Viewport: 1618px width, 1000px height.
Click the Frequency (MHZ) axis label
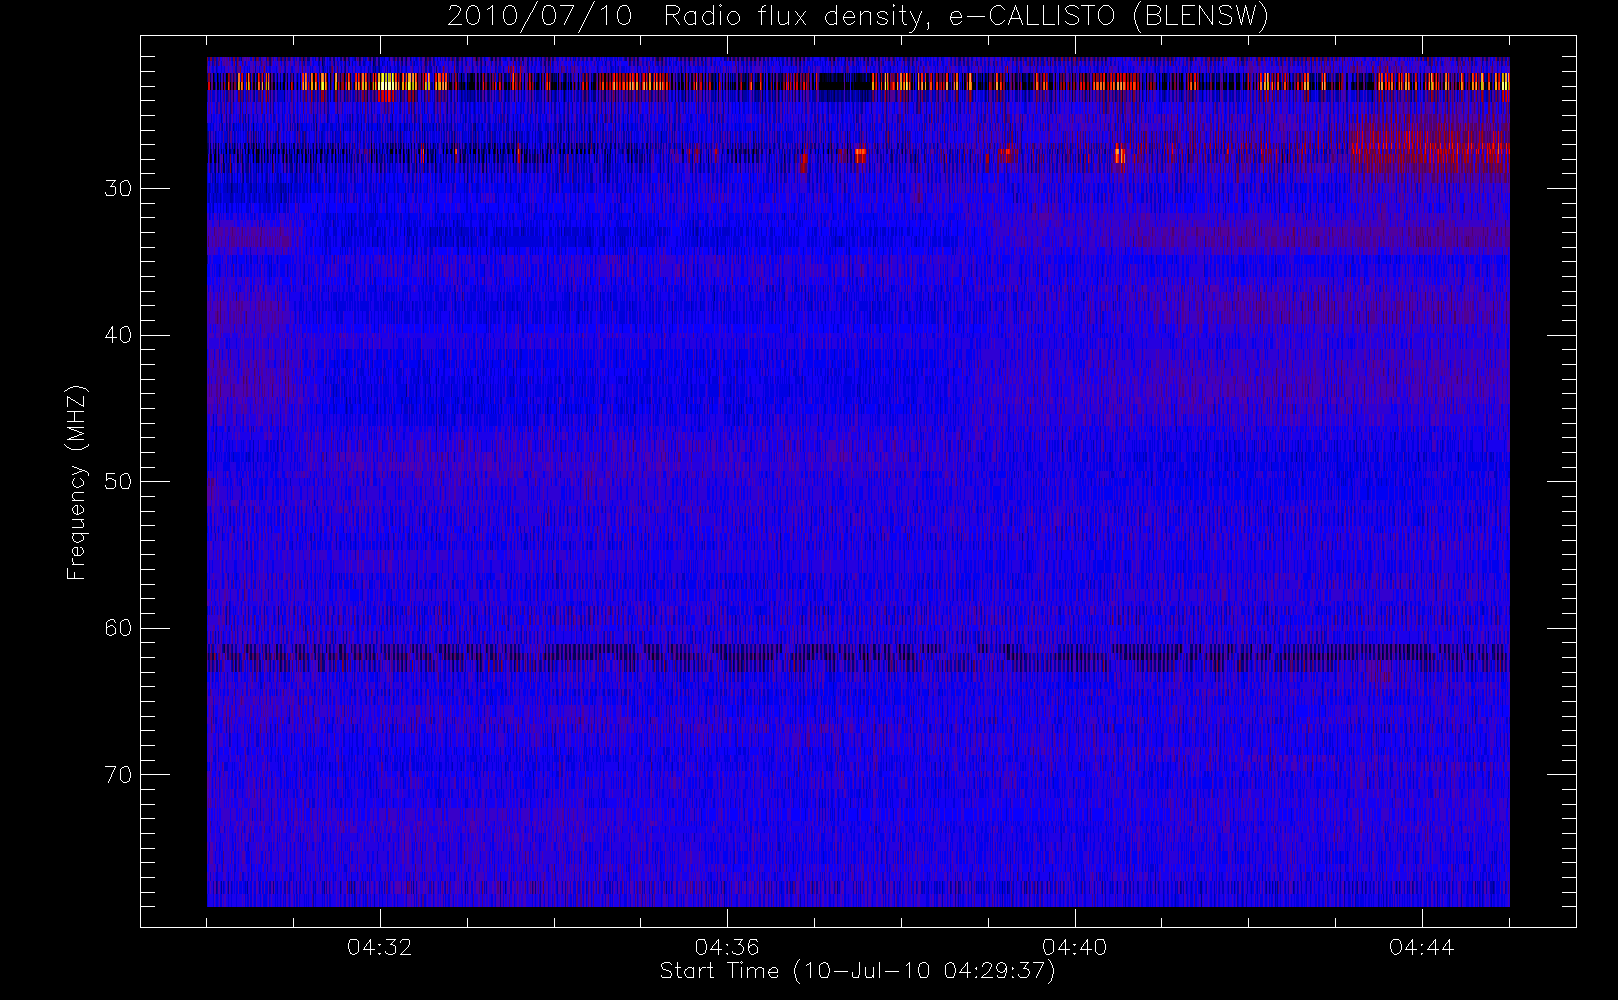[x=77, y=482]
